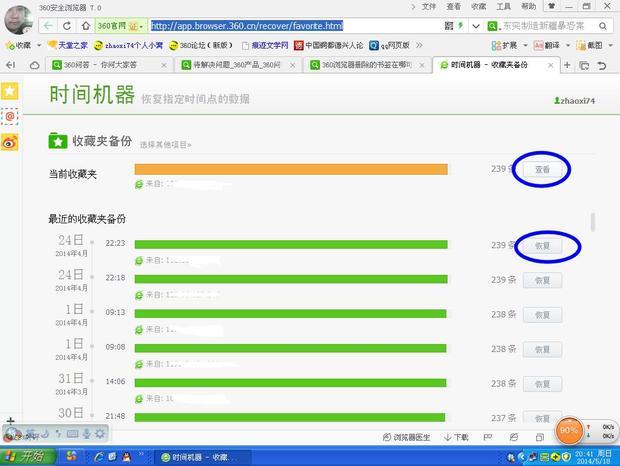This screenshot has height=466, width=620.
Task: Click the yellow star favorites sidebar icon
Action: point(9,91)
